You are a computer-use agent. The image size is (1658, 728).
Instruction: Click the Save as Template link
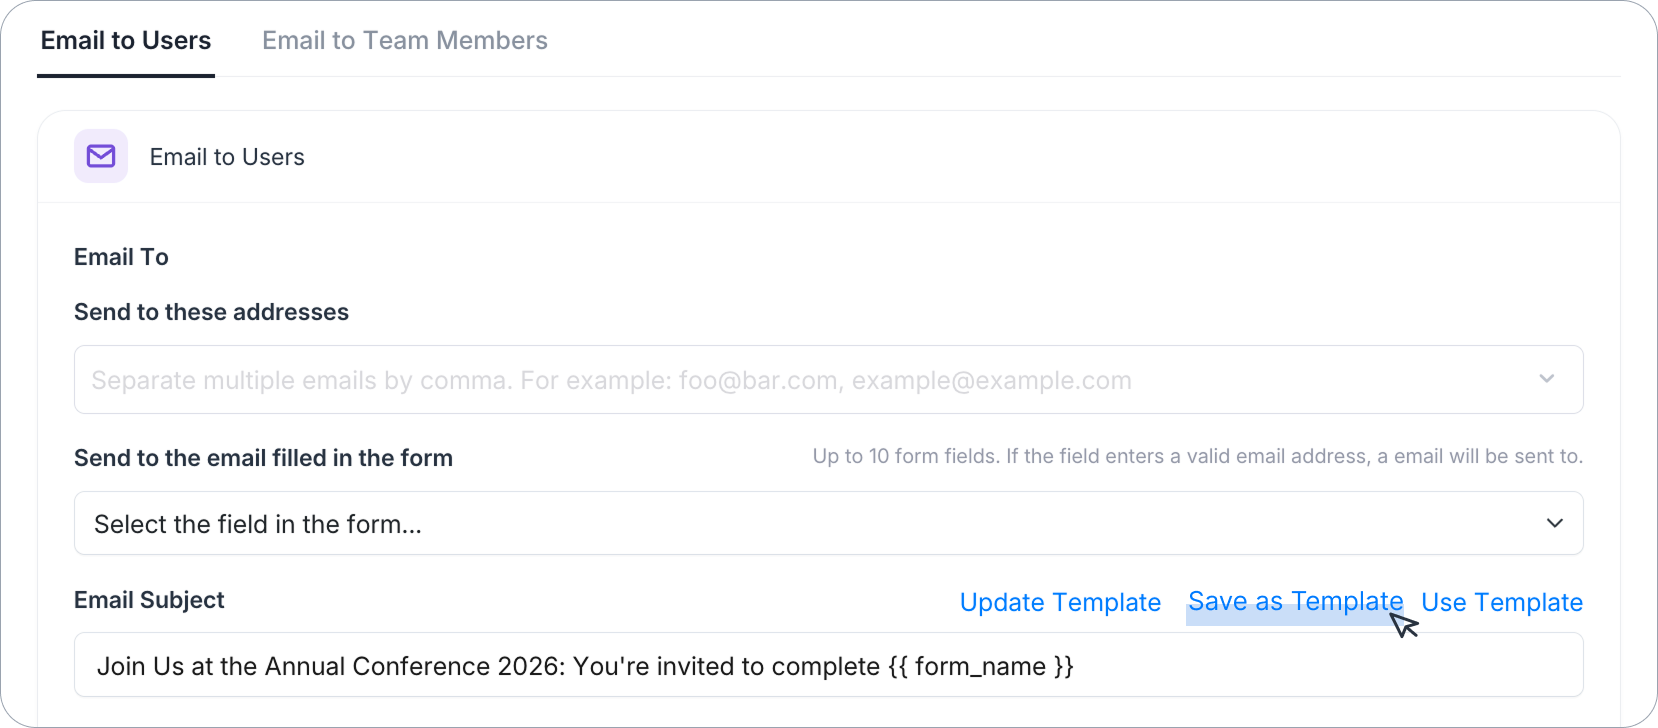pyautogui.click(x=1295, y=601)
